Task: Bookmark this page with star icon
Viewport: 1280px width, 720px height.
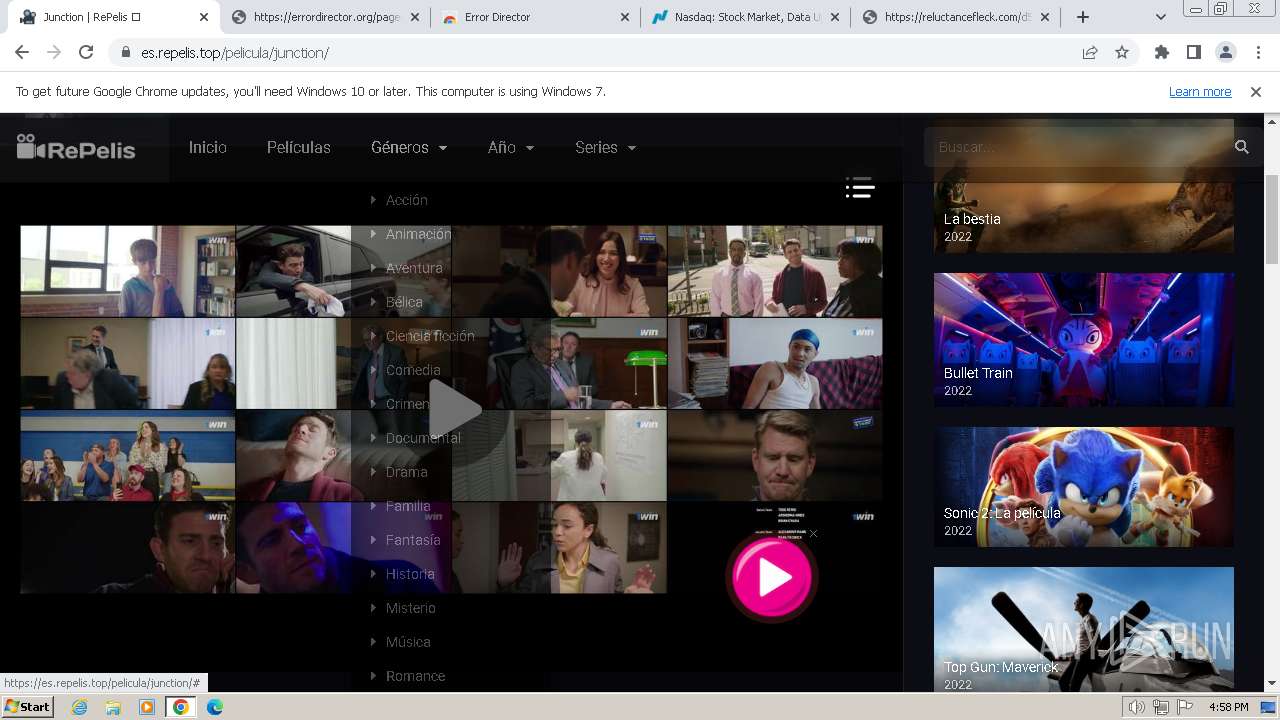Action: coord(1122,52)
